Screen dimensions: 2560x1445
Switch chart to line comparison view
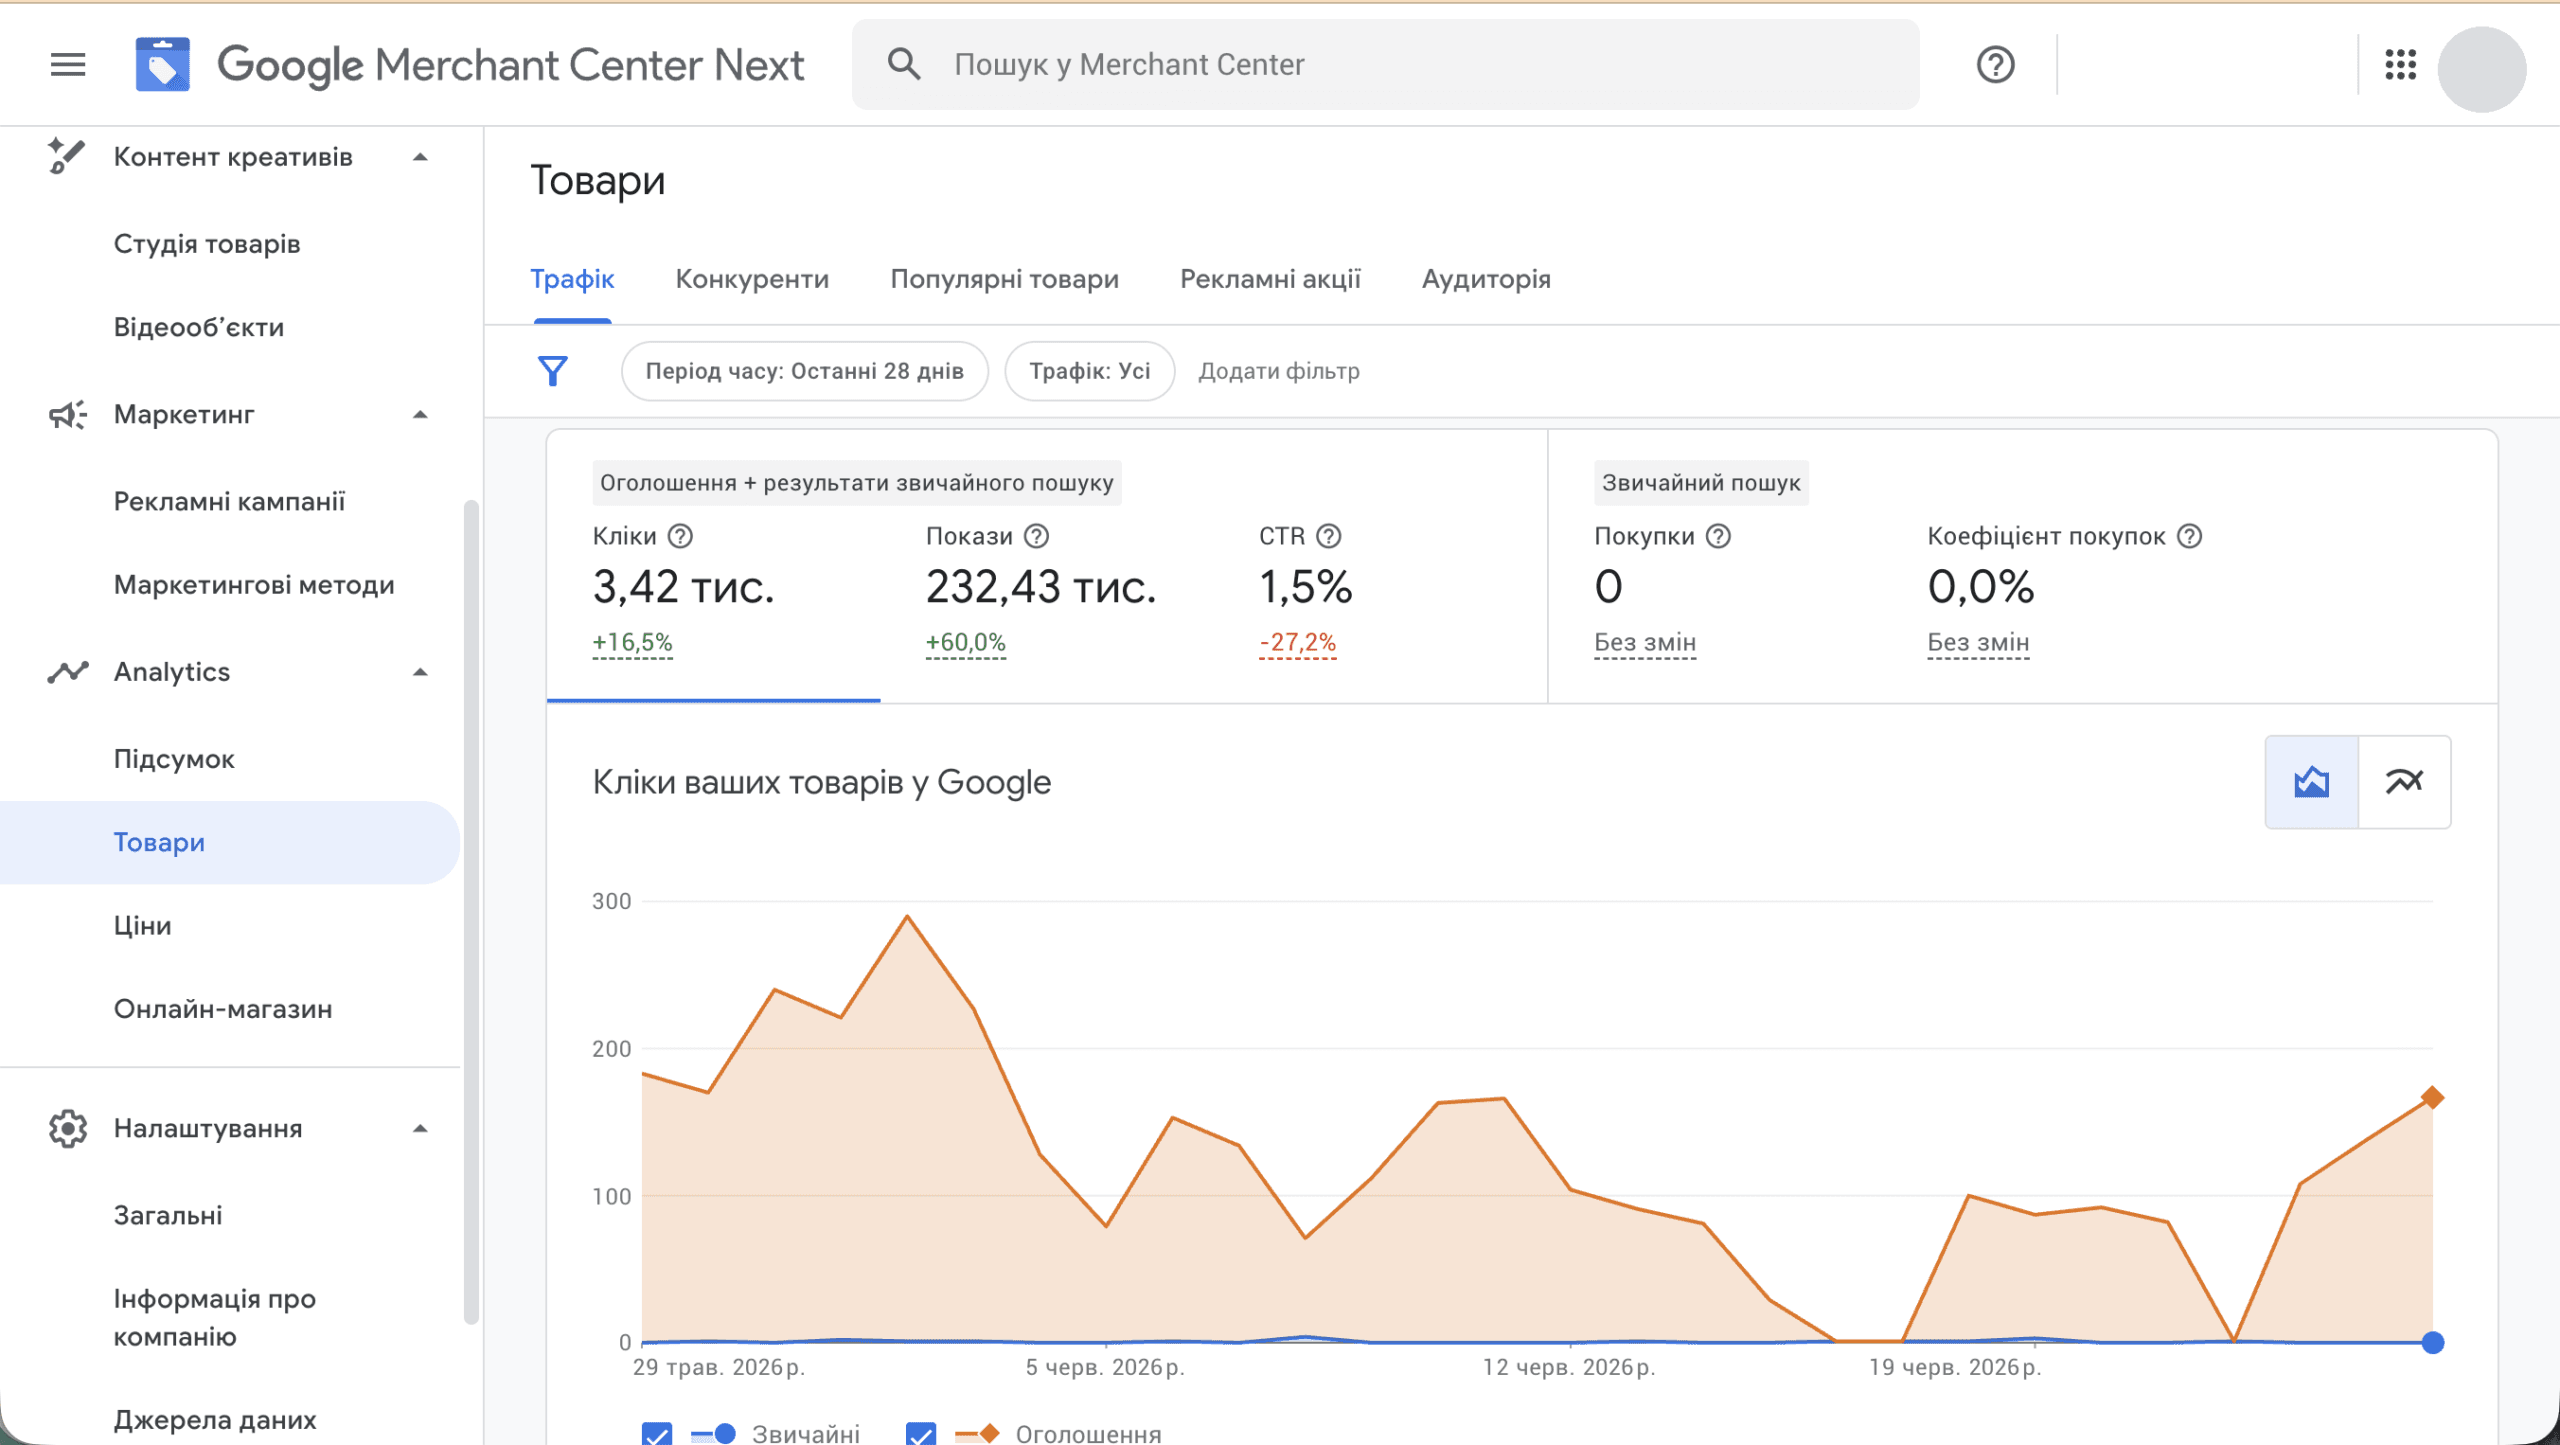pyautogui.click(x=2404, y=782)
